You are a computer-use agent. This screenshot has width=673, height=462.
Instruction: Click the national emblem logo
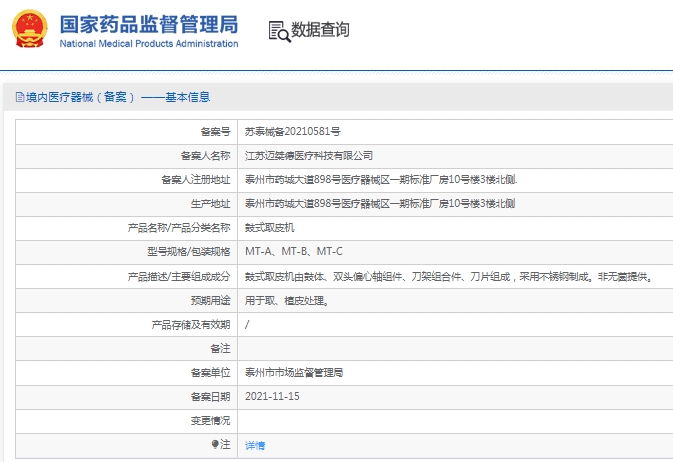click(30, 28)
